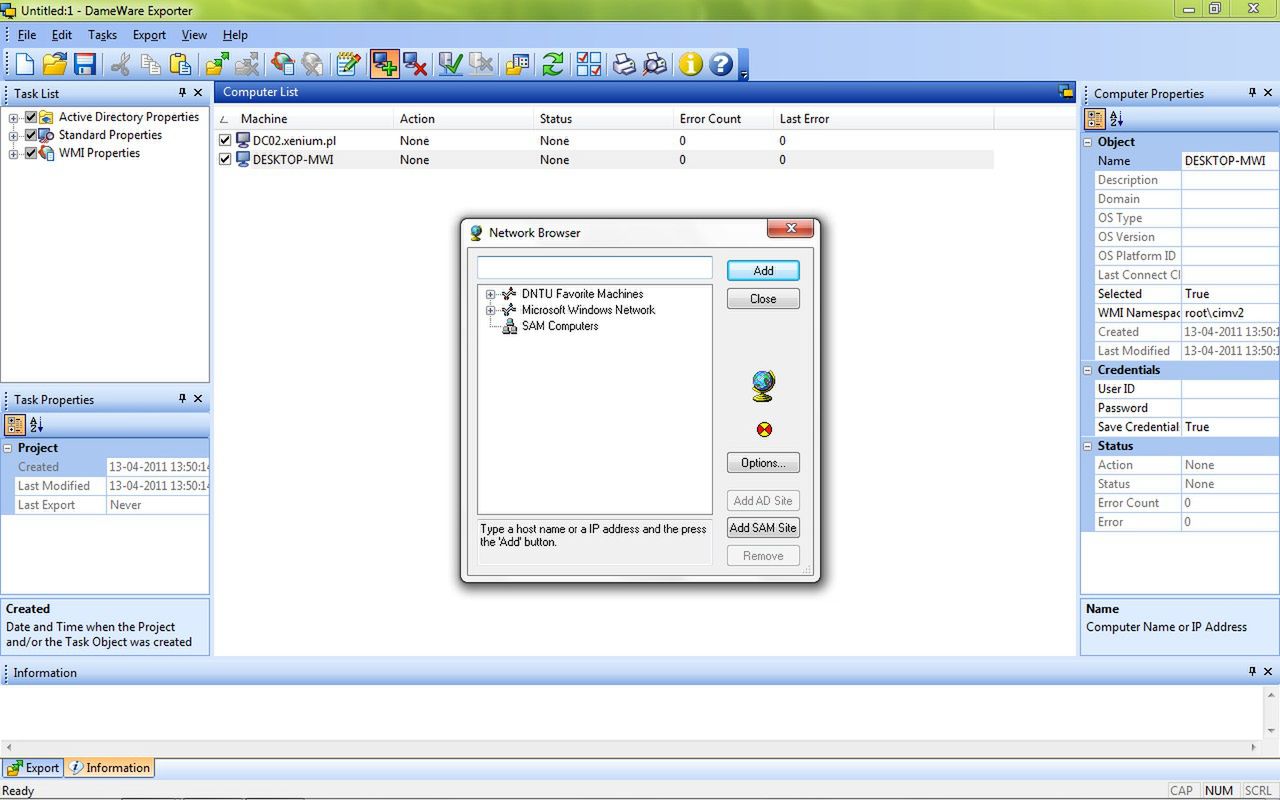
Task: Click the notepad with pencil icon
Action: coord(348,64)
